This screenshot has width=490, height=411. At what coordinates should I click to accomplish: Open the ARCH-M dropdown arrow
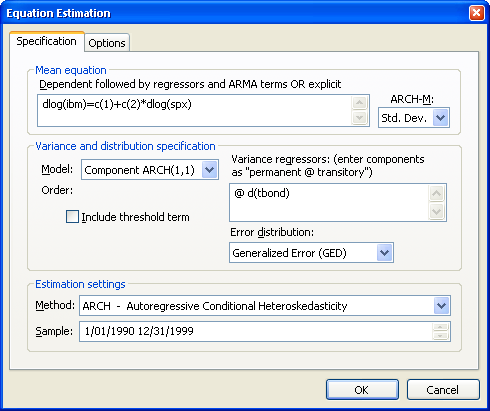(440, 118)
